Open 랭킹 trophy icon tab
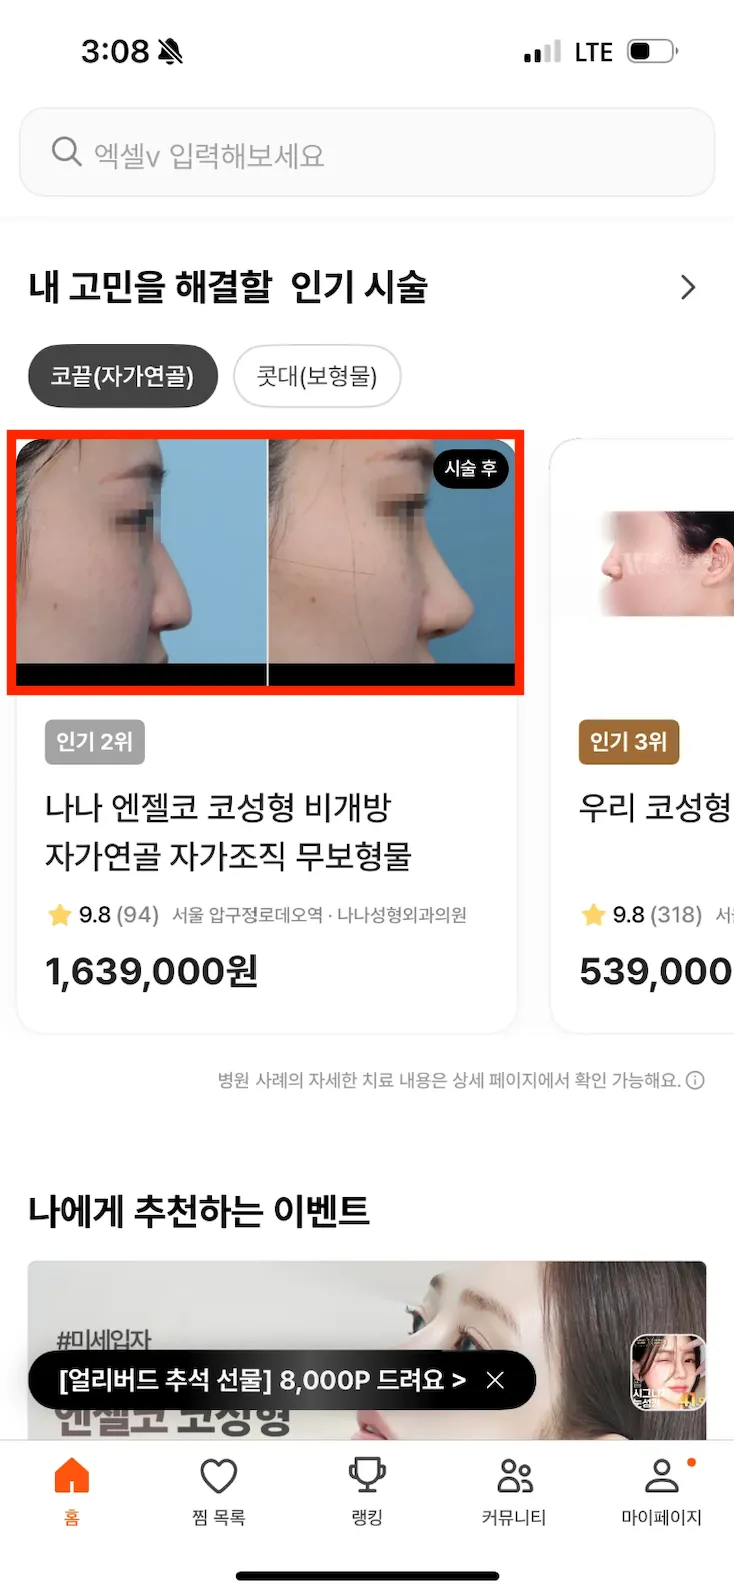Image resolution: width=734 pixels, height=1592 pixels. (367, 1490)
